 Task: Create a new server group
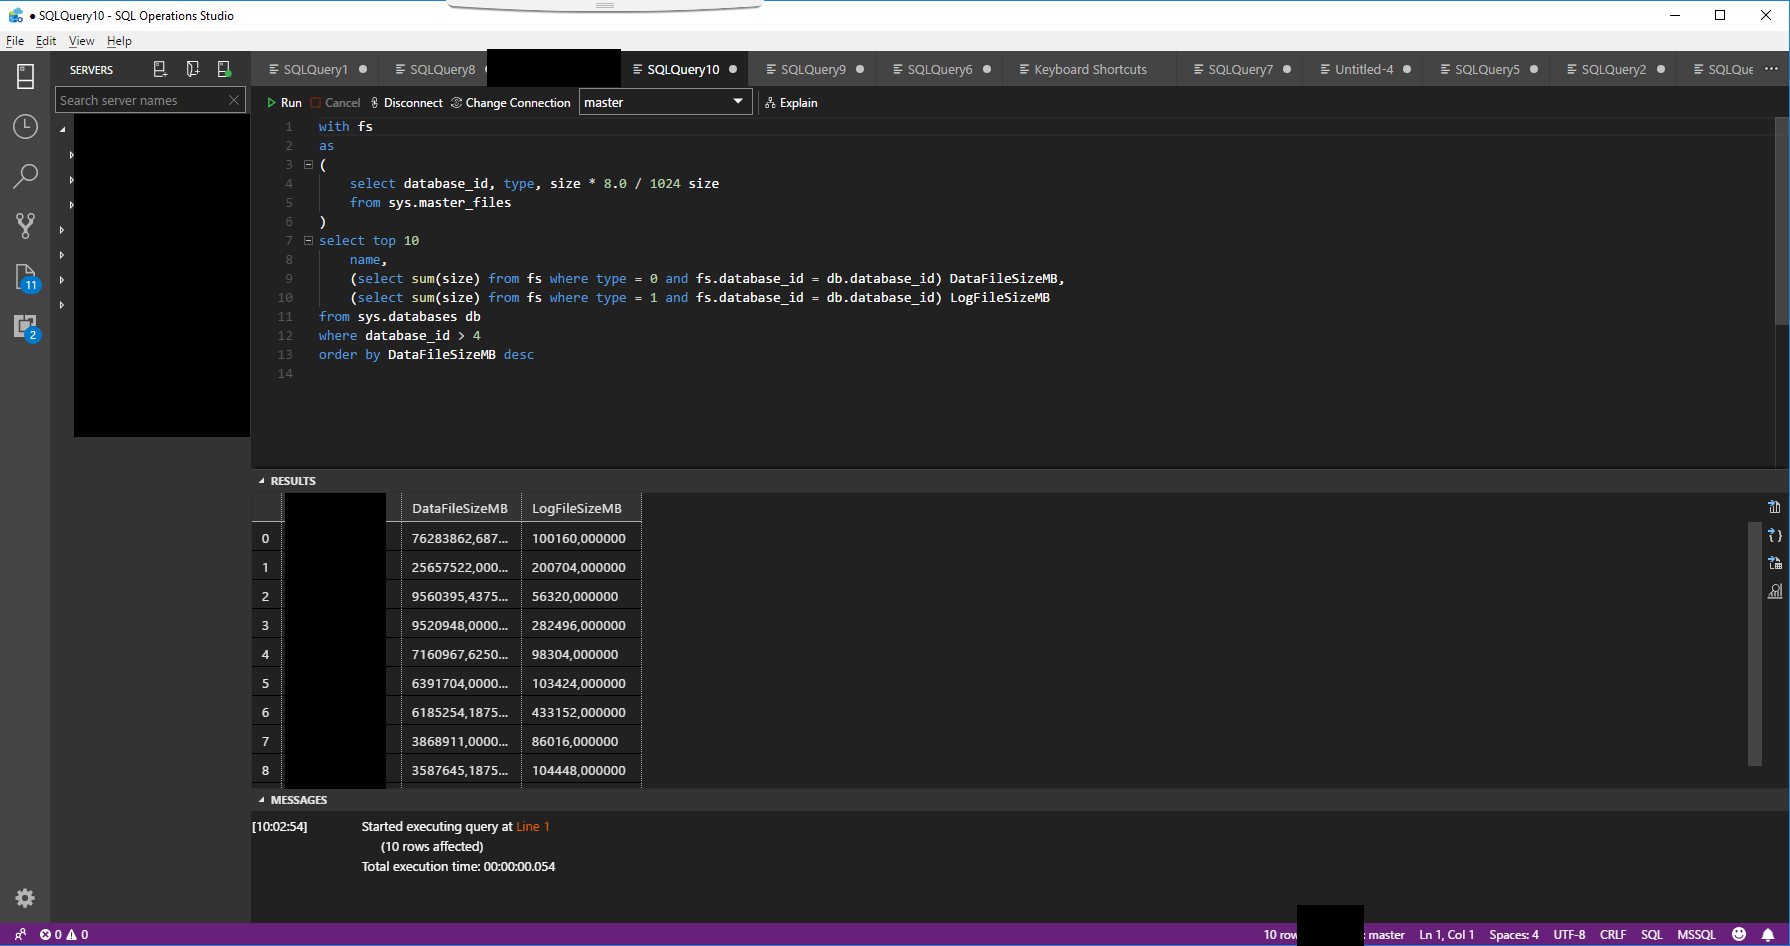pyautogui.click(x=192, y=68)
